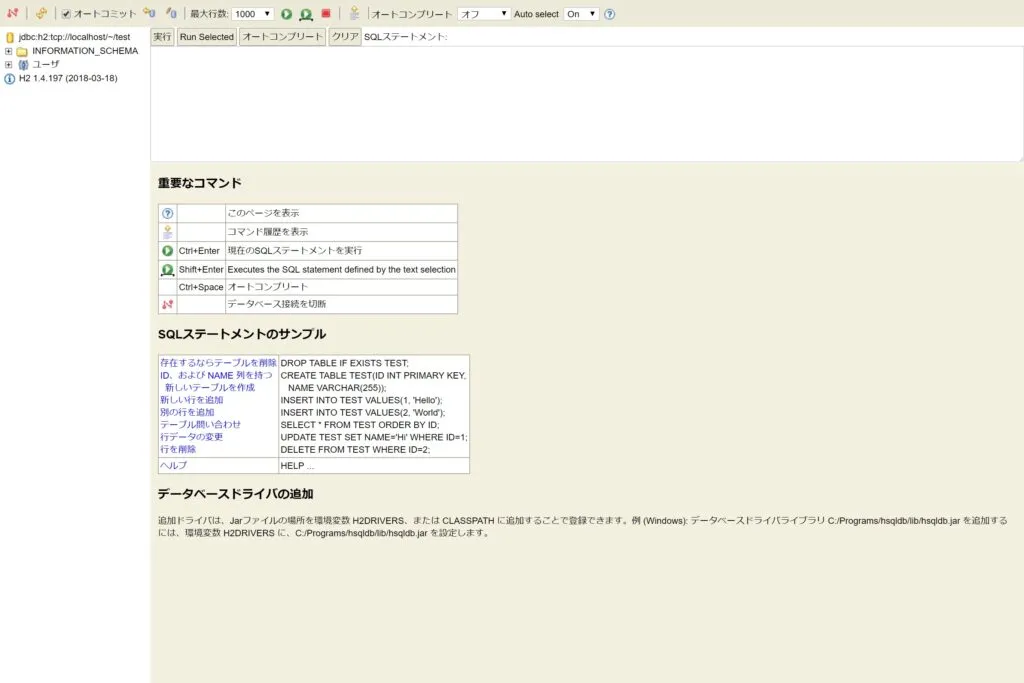This screenshot has width=1024, height=683.
Task: Select the INFORMATION_SCHEMA label in the tree
Action: [85, 51]
